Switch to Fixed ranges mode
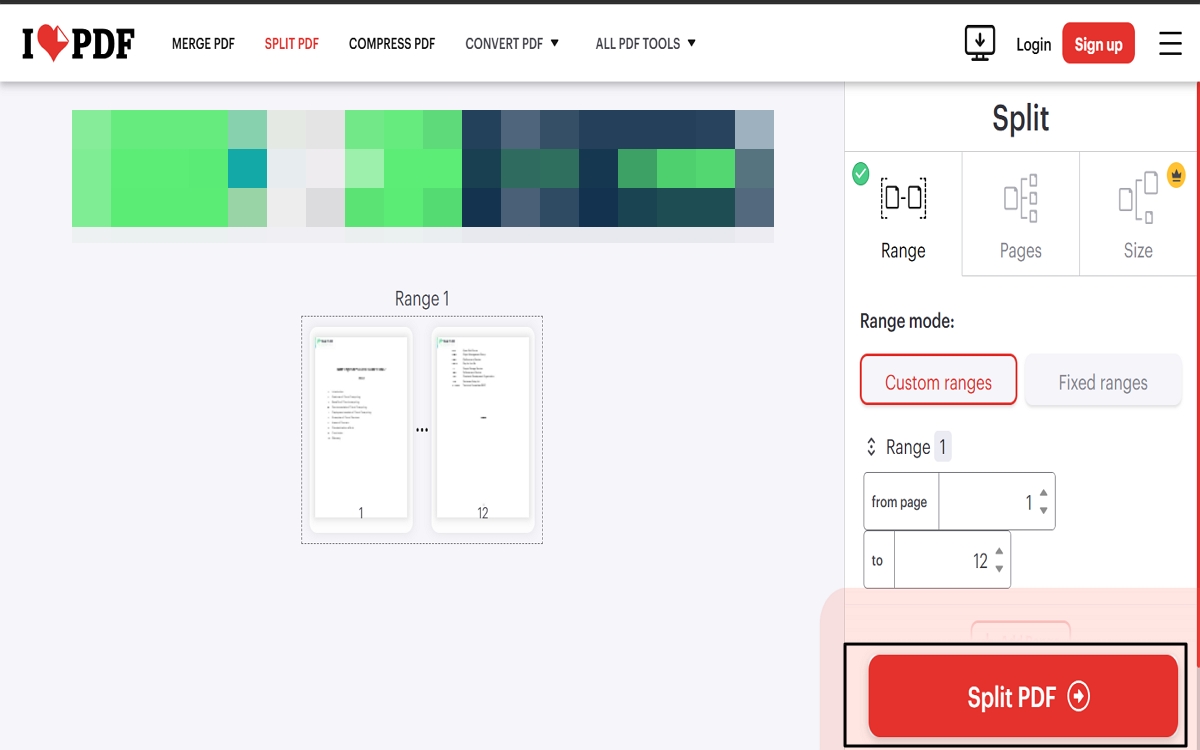Image resolution: width=1200 pixels, height=750 pixels. pos(1103,382)
